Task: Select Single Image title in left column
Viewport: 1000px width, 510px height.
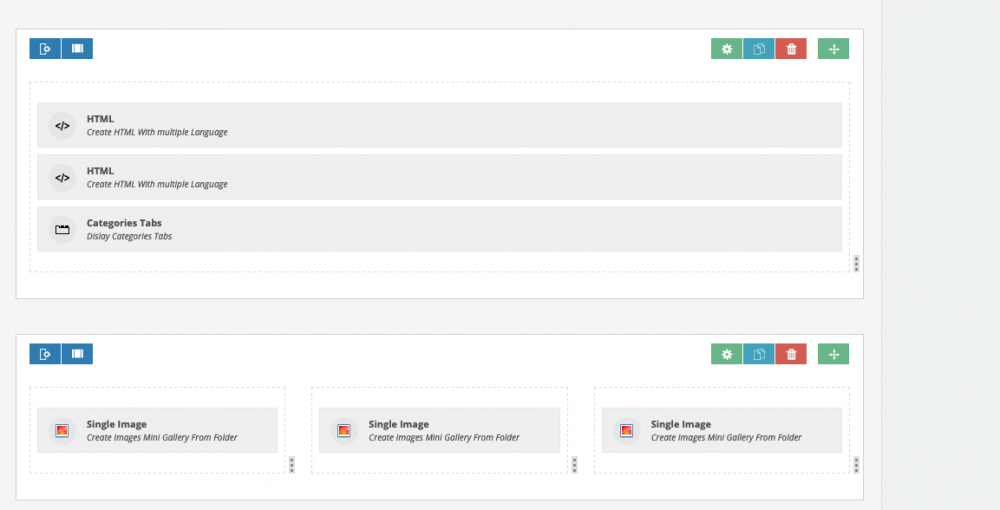Action: [x=117, y=424]
